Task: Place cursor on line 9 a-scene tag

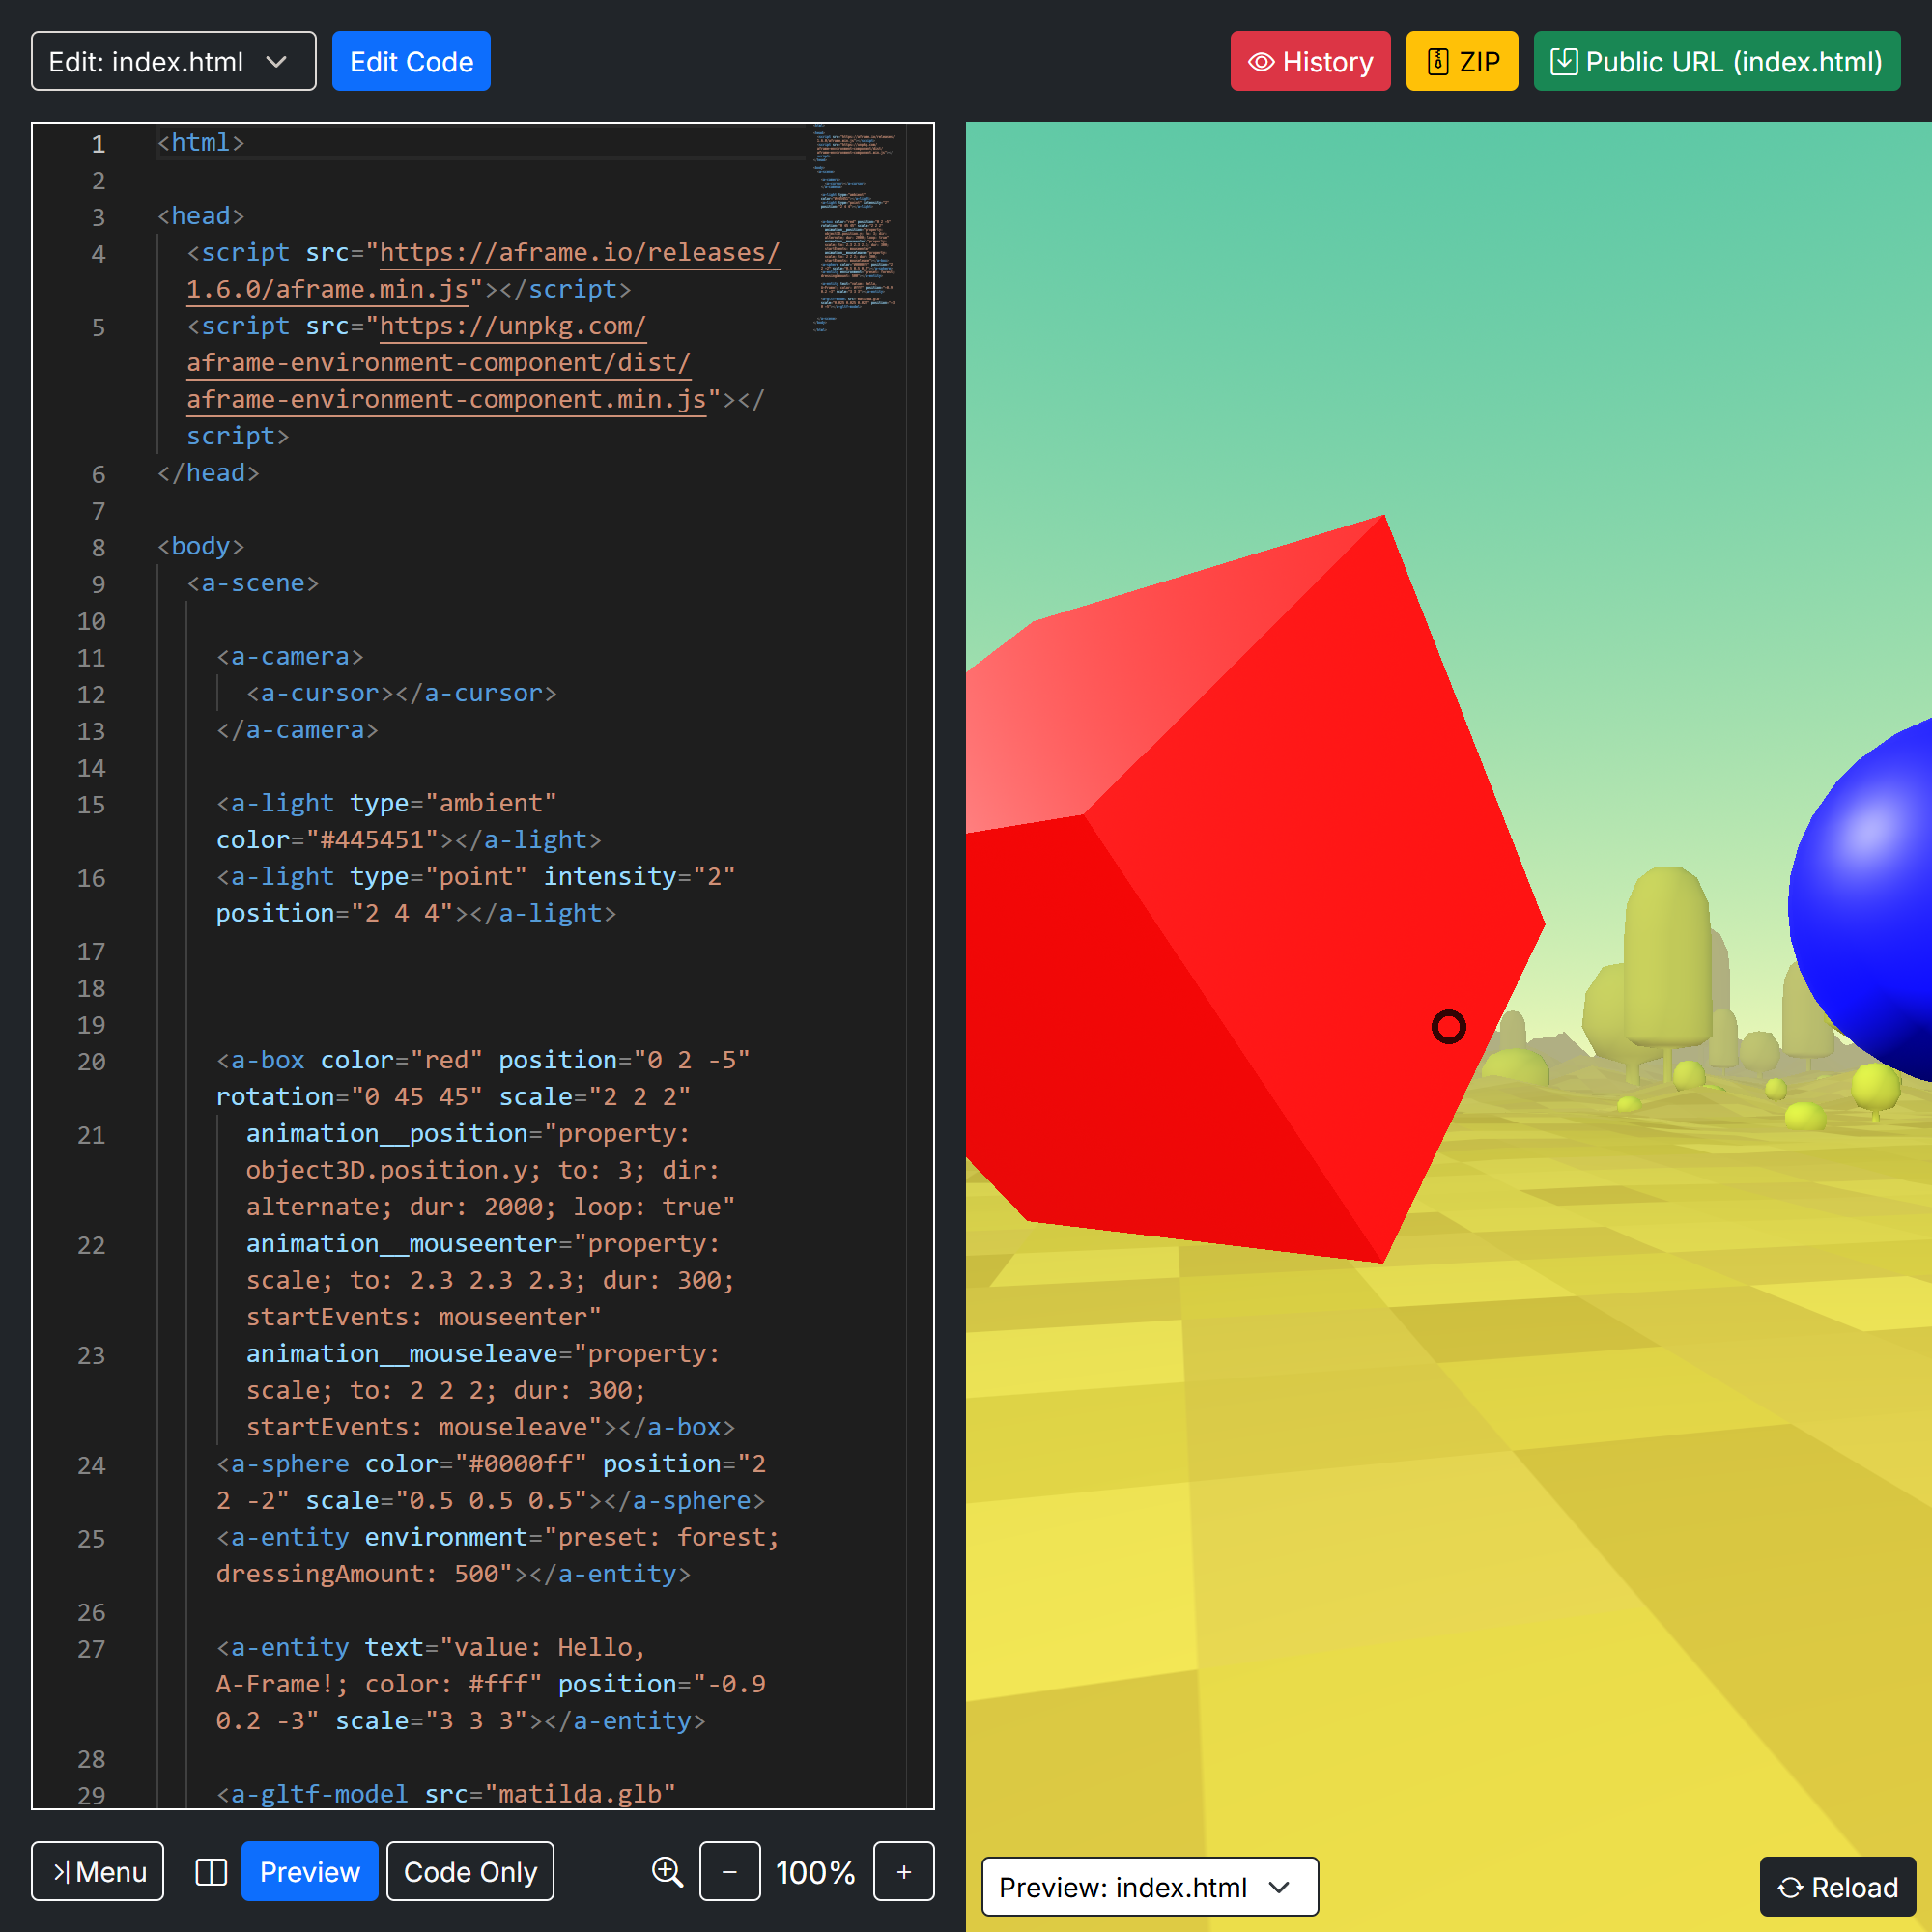Action: click(x=253, y=584)
